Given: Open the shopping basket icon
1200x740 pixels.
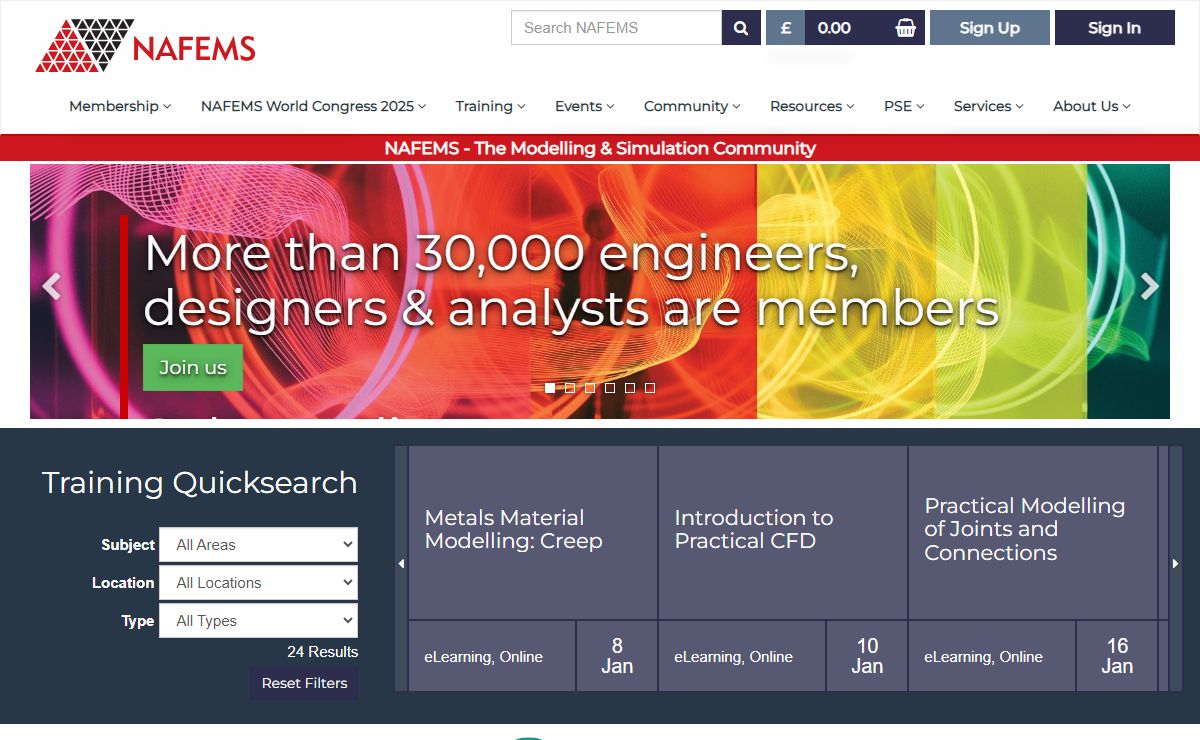Looking at the screenshot, I should point(905,28).
